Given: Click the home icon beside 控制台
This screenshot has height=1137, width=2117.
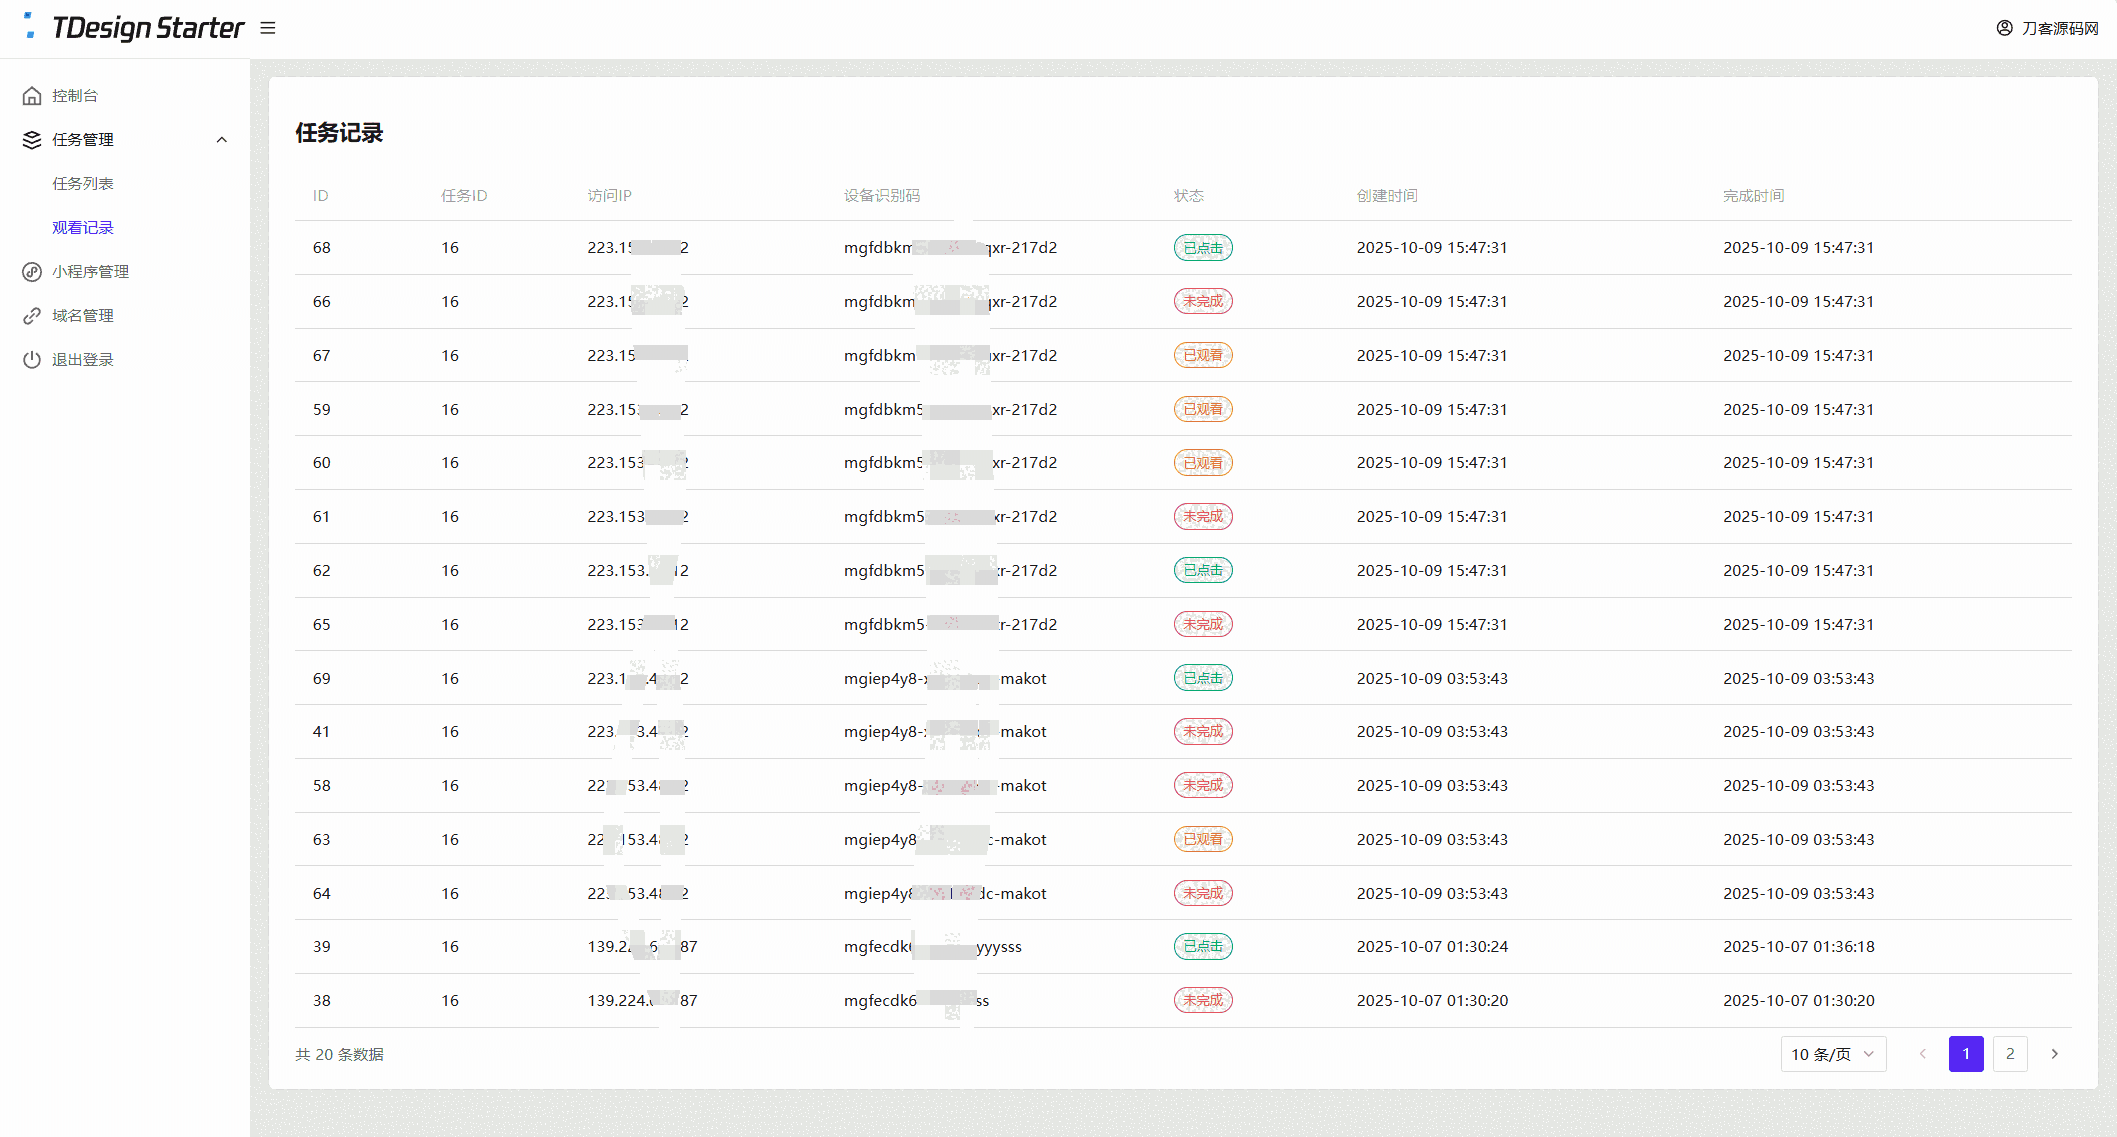Looking at the screenshot, I should click(x=32, y=96).
